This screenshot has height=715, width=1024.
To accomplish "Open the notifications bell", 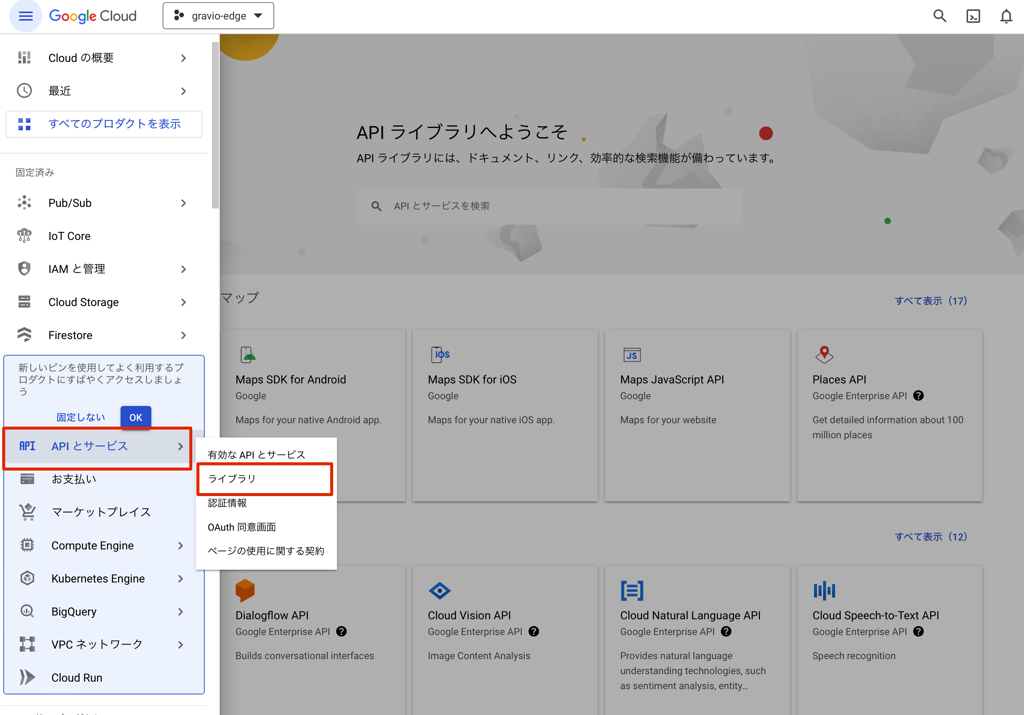I will [1006, 16].
